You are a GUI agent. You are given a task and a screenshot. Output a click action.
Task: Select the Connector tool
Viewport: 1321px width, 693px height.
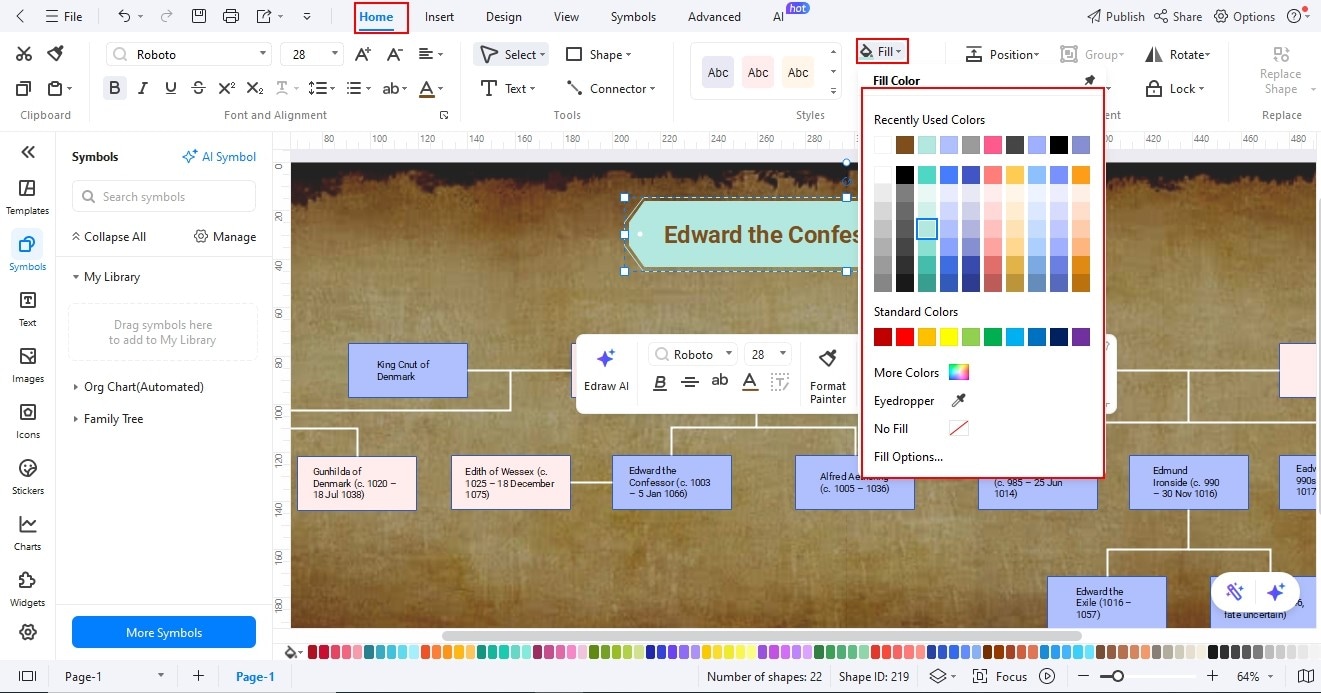click(611, 88)
